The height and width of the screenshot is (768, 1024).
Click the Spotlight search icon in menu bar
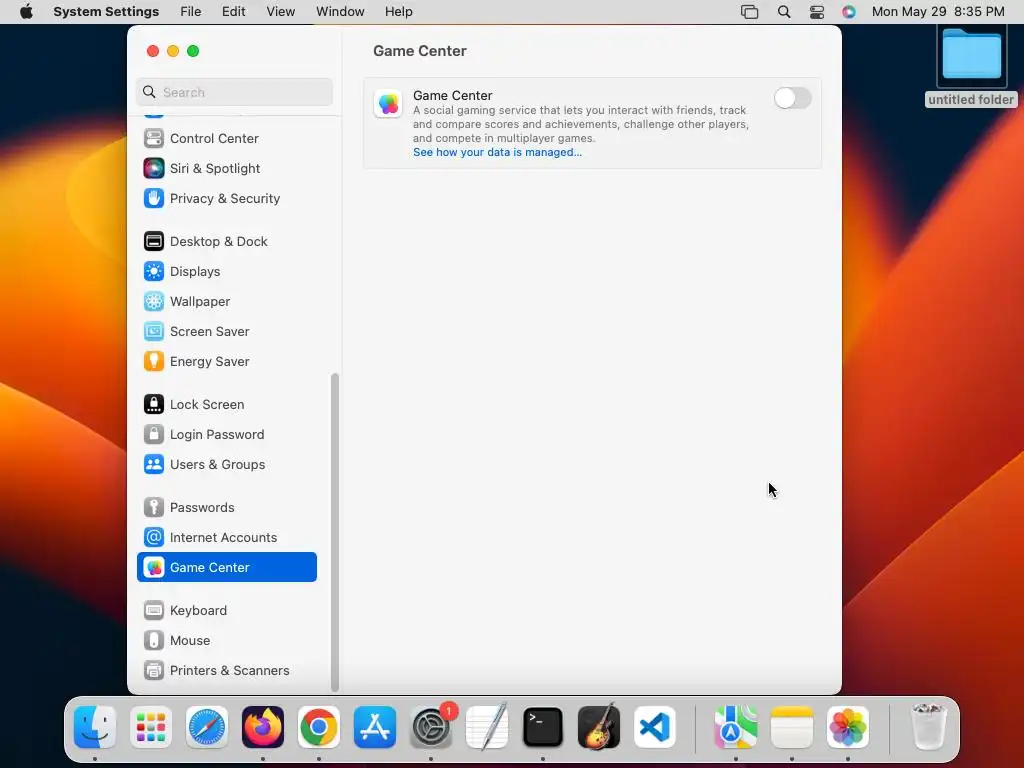click(784, 12)
